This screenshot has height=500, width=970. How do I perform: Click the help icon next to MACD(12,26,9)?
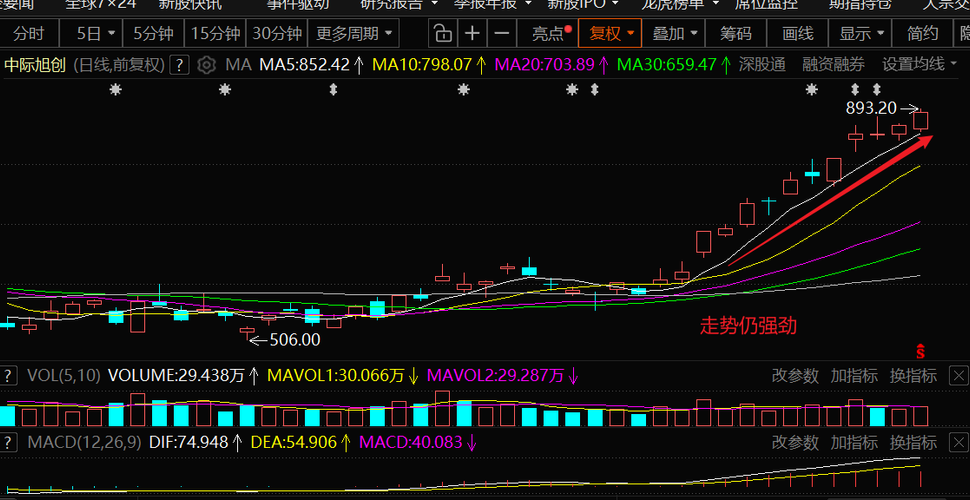click(x=8, y=442)
